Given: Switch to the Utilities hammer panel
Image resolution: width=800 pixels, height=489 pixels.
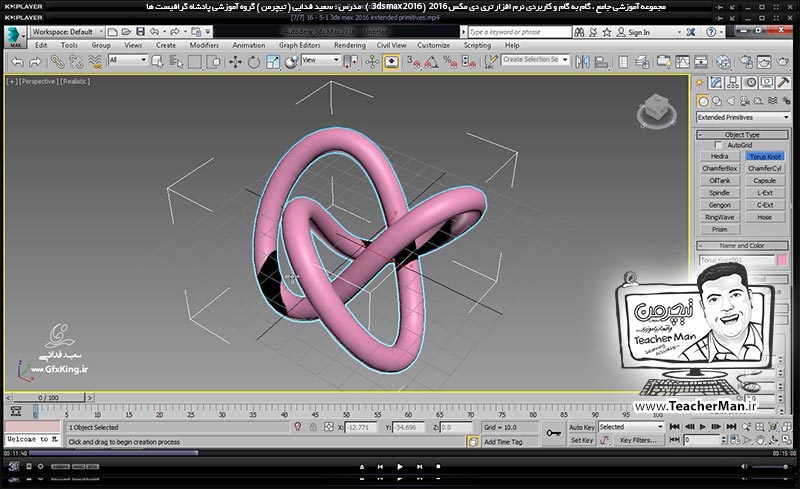Looking at the screenshot, I should 784,83.
